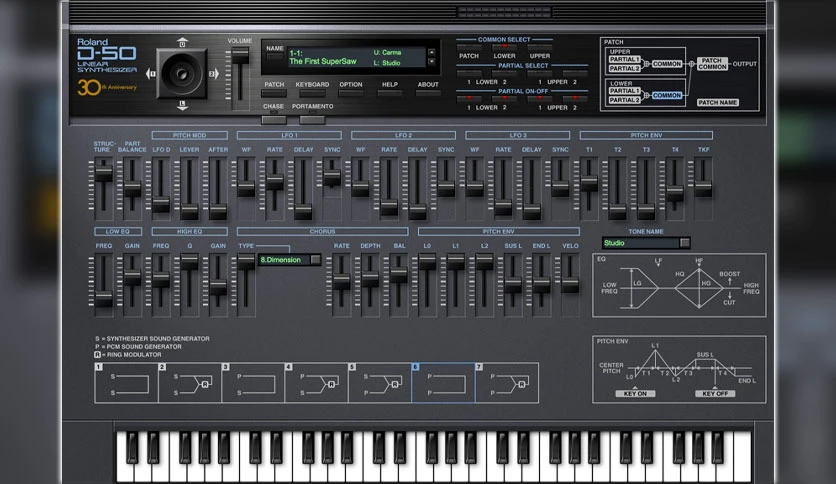Open the About menu
Screen dimensions: 836x484
pyautogui.click(x=428, y=93)
